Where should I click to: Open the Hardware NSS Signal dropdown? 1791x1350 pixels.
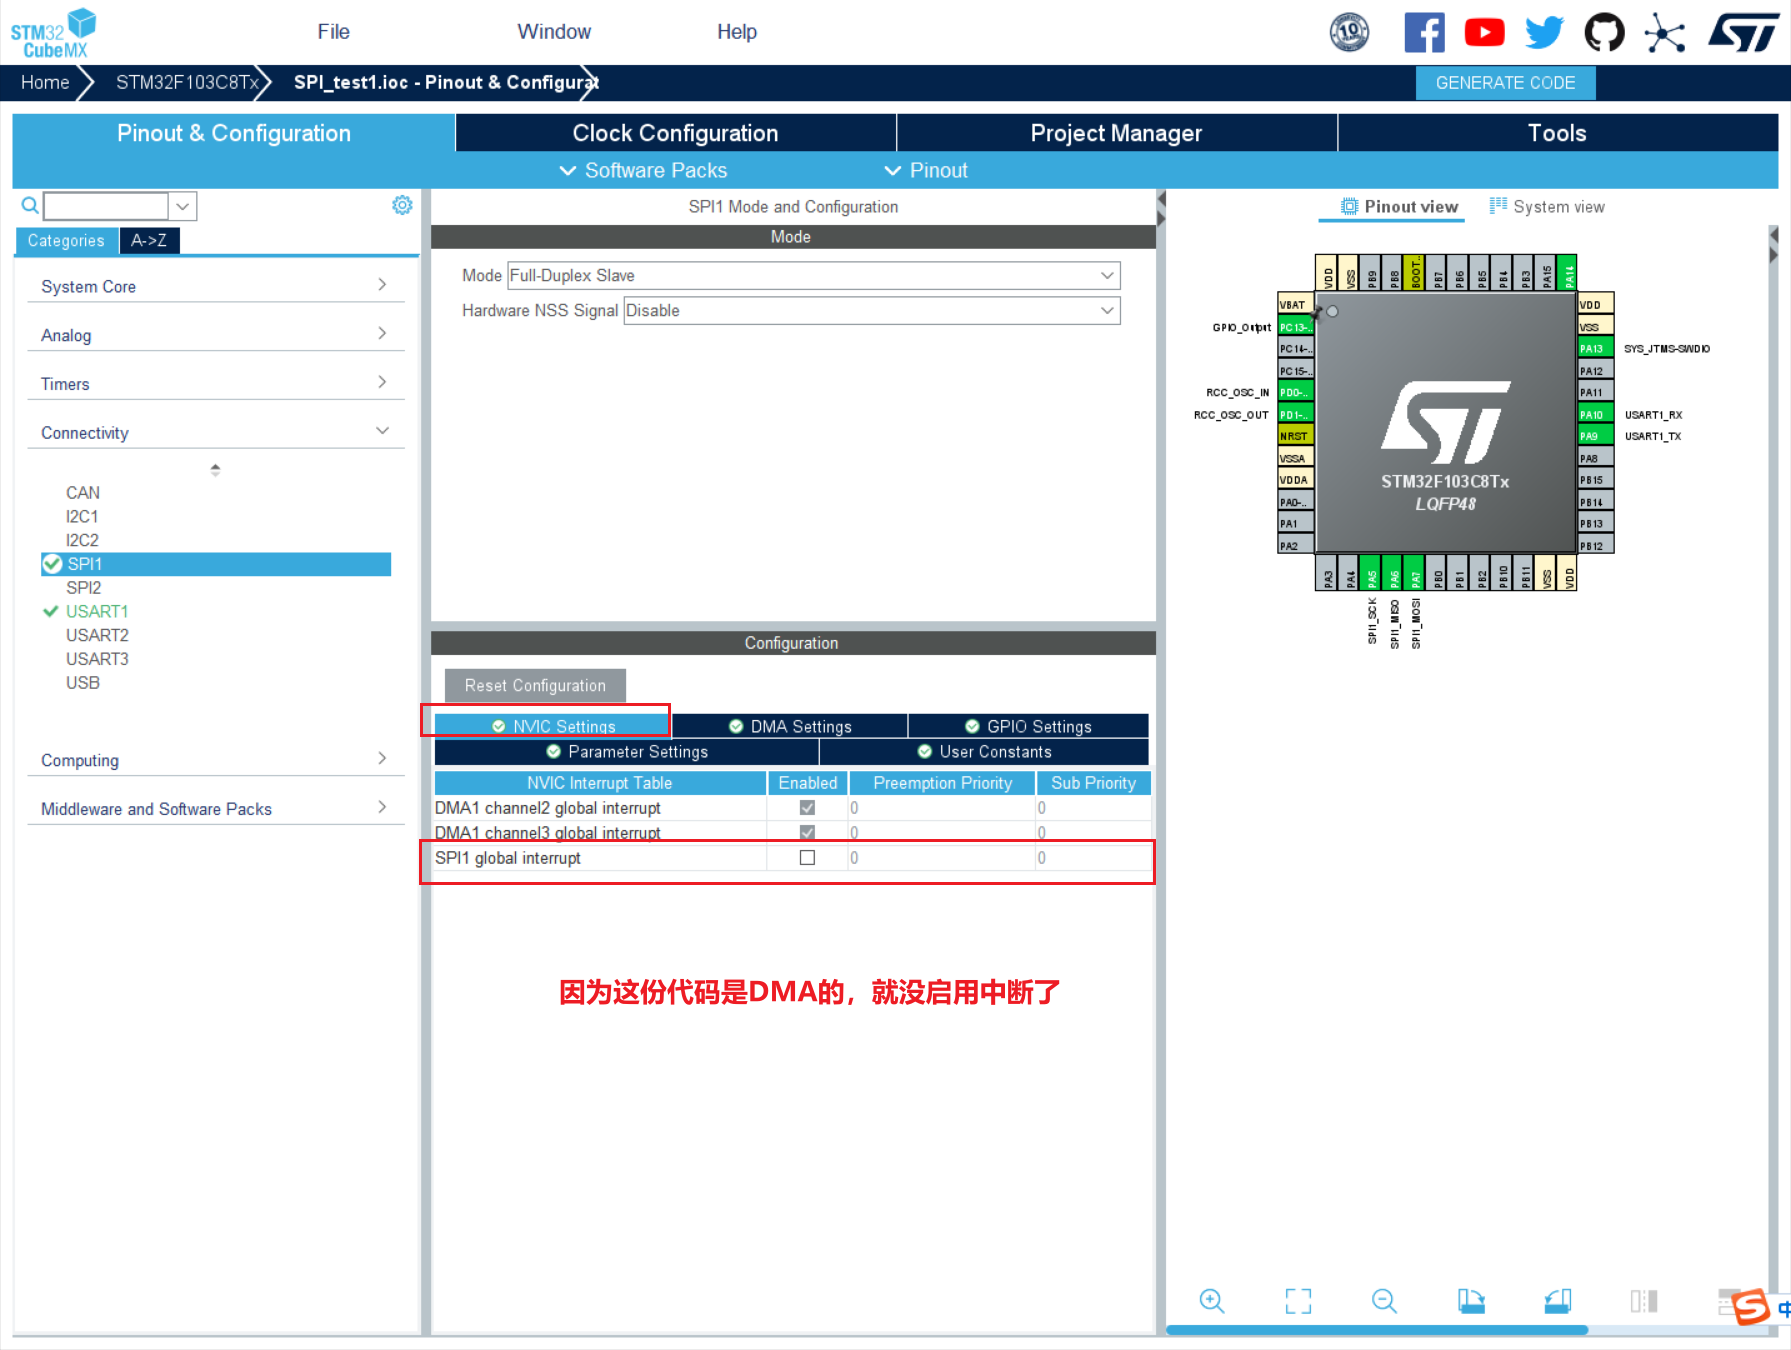pos(872,310)
